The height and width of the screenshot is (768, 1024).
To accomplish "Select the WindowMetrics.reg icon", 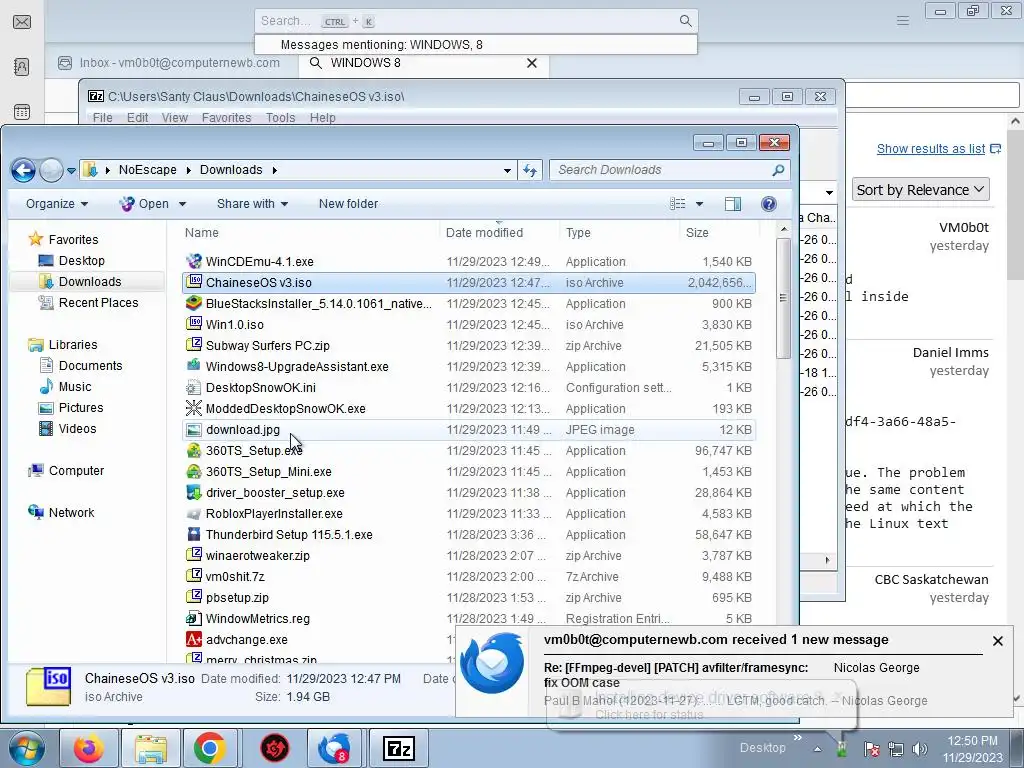I will (194, 618).
